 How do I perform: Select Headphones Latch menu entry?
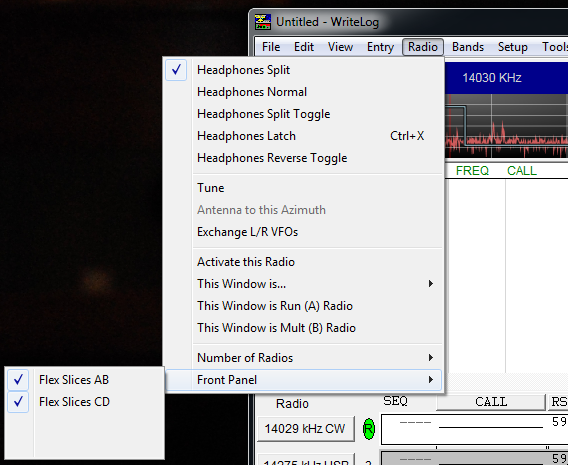tap(304, 136)
